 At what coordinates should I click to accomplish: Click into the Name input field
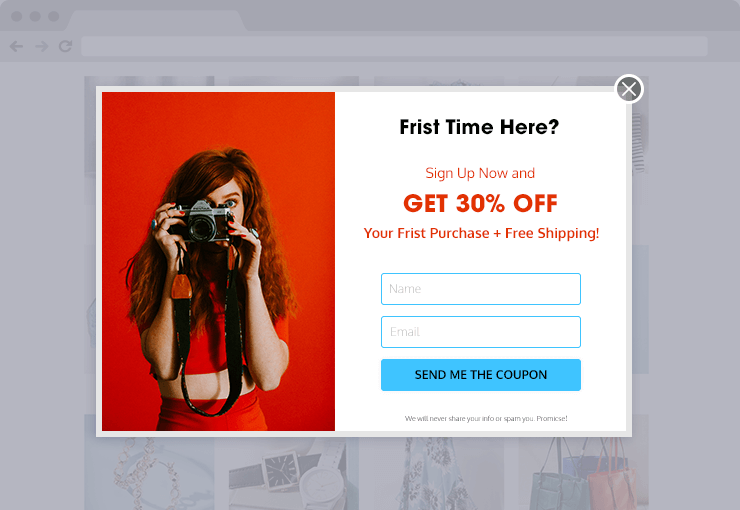[x=480, y=289]
